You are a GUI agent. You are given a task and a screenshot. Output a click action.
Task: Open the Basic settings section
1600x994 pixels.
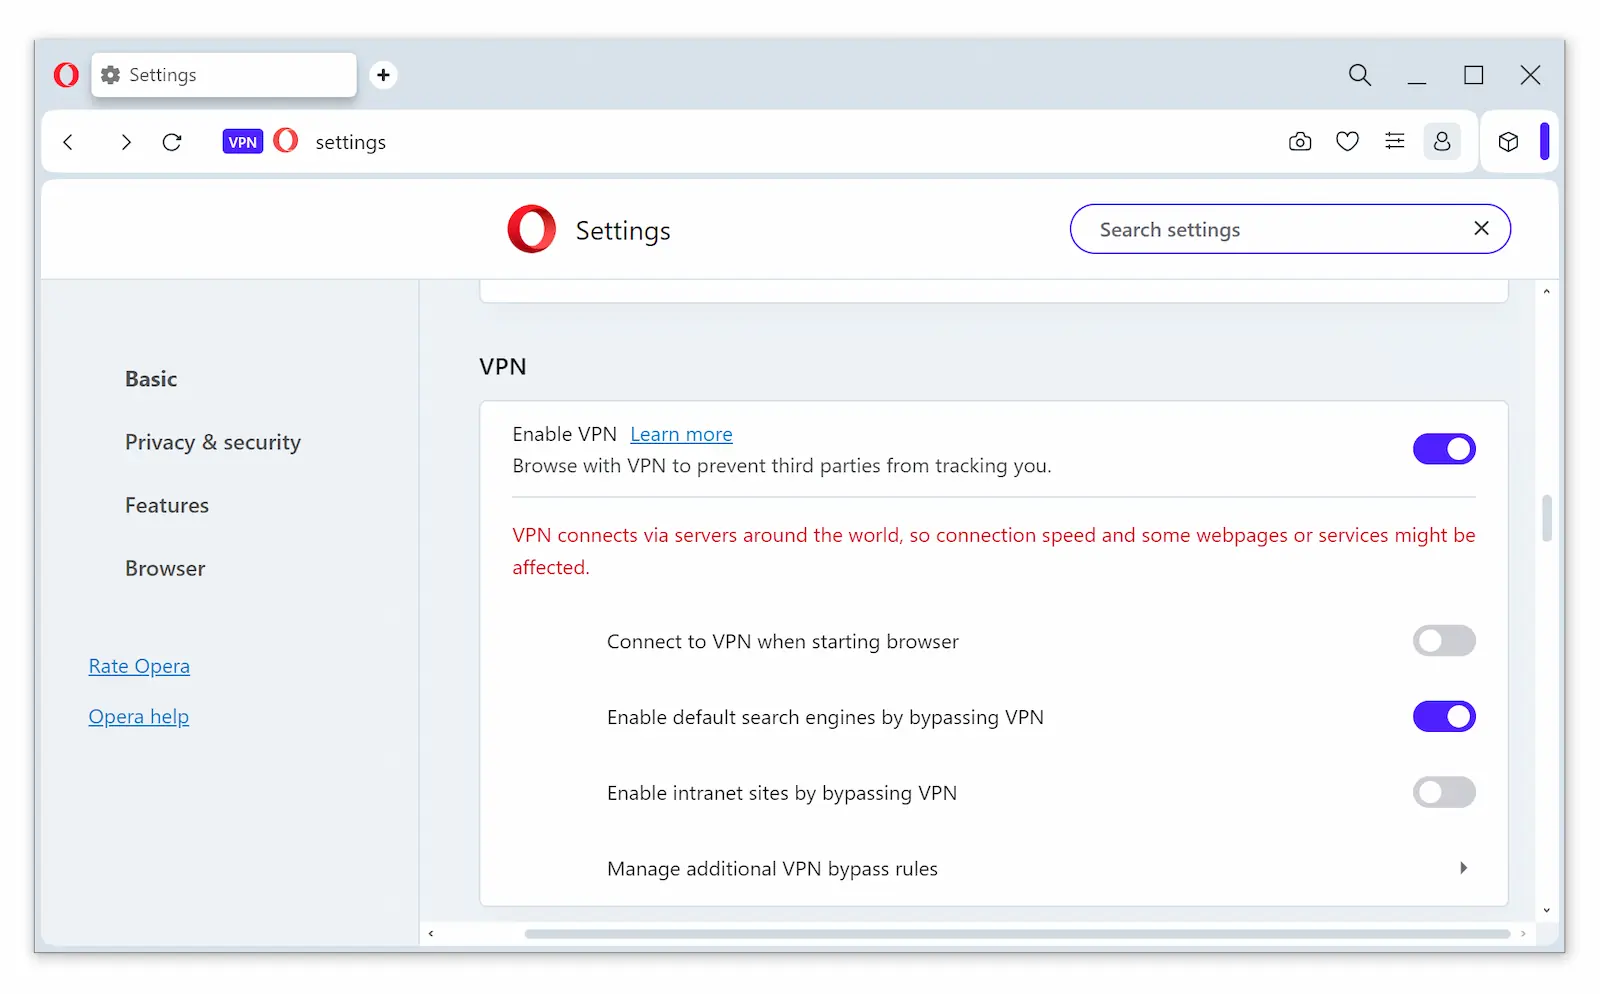click(x=151, y=379)
